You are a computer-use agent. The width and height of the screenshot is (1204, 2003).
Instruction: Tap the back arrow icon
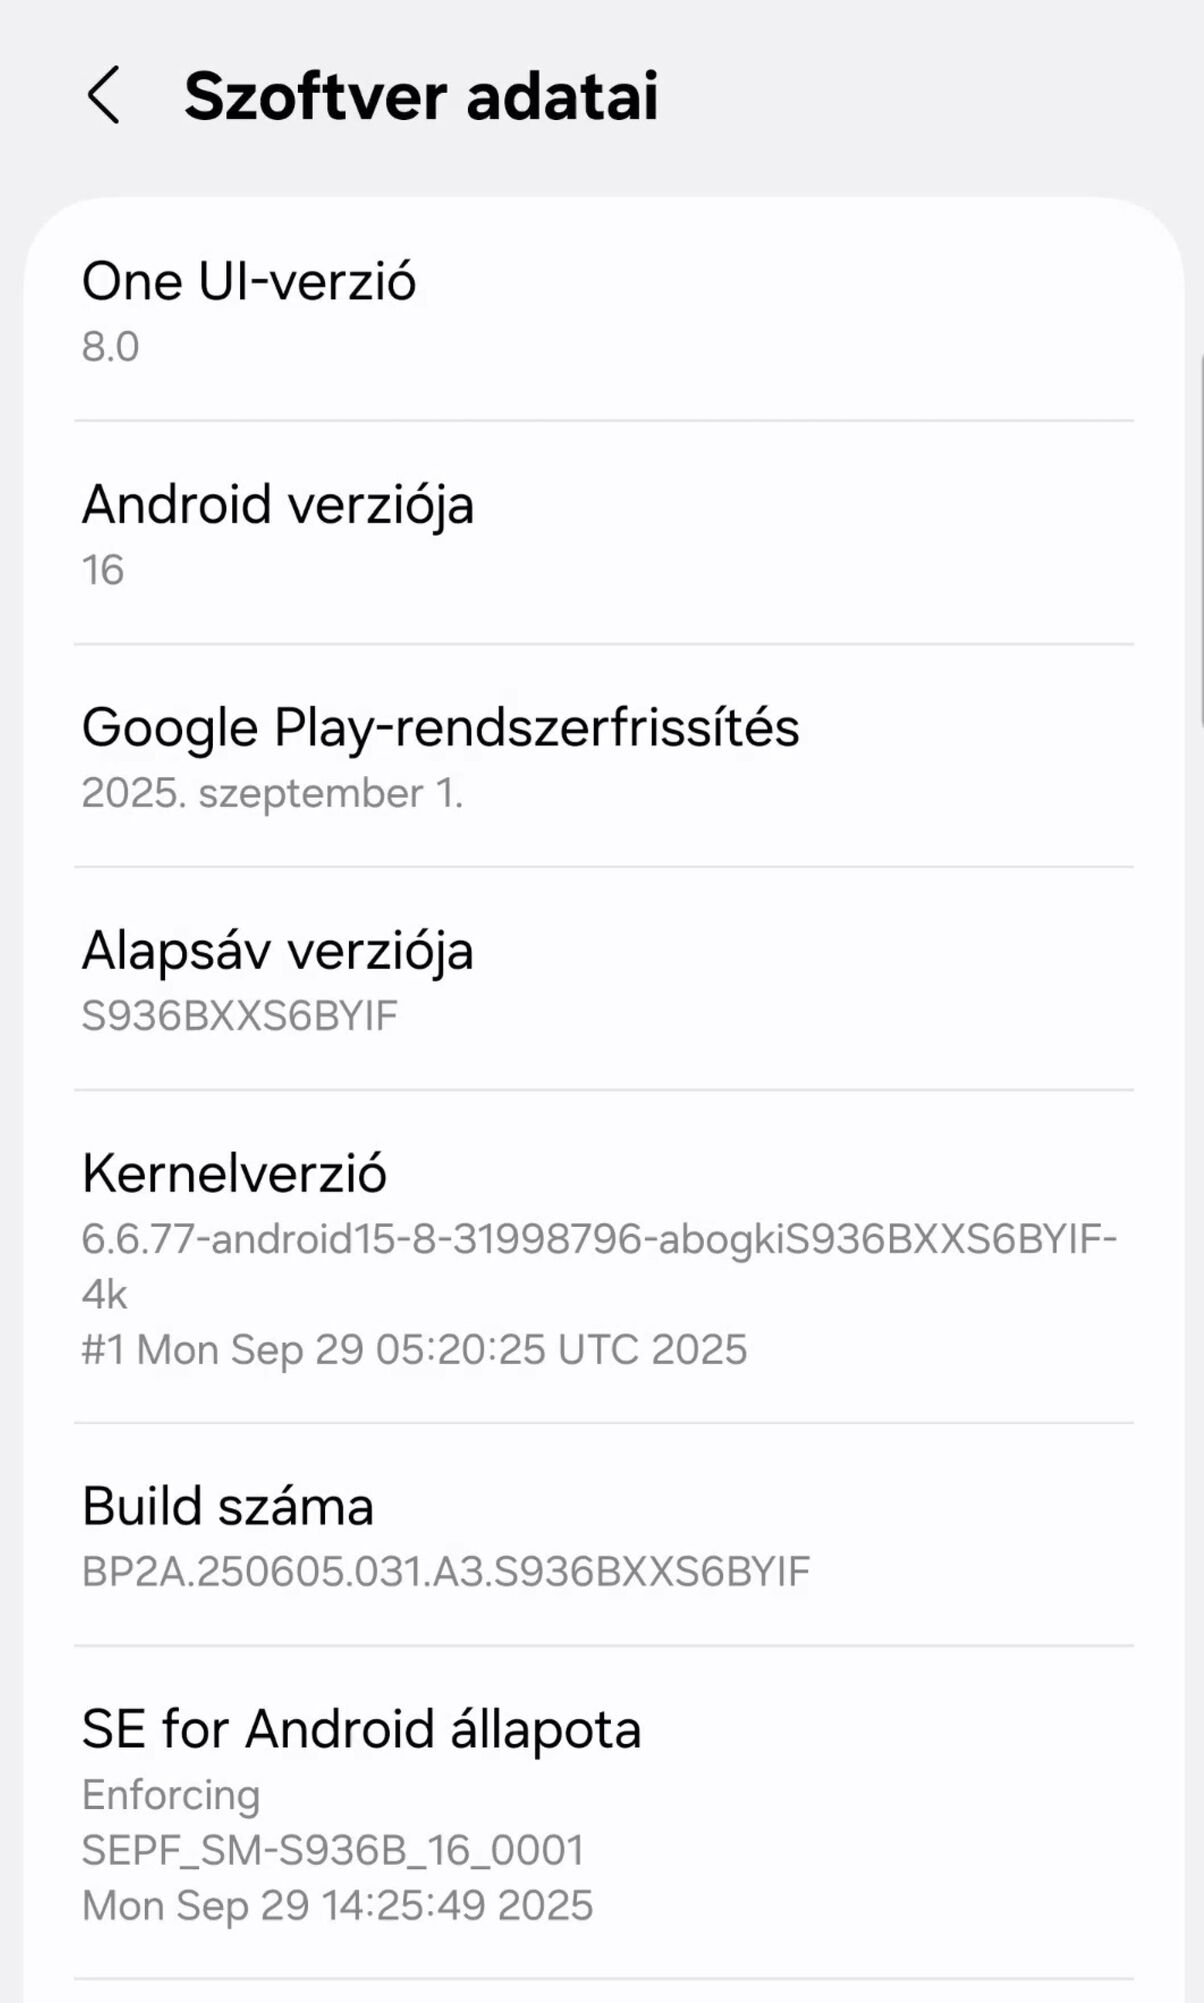103,96
